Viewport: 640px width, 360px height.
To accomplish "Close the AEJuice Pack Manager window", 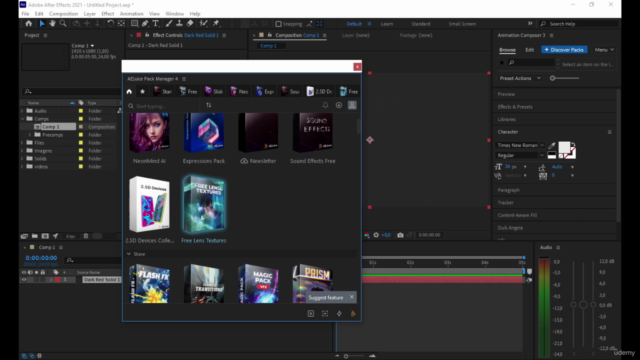I will pyautogui.click(x=357, y=67).
